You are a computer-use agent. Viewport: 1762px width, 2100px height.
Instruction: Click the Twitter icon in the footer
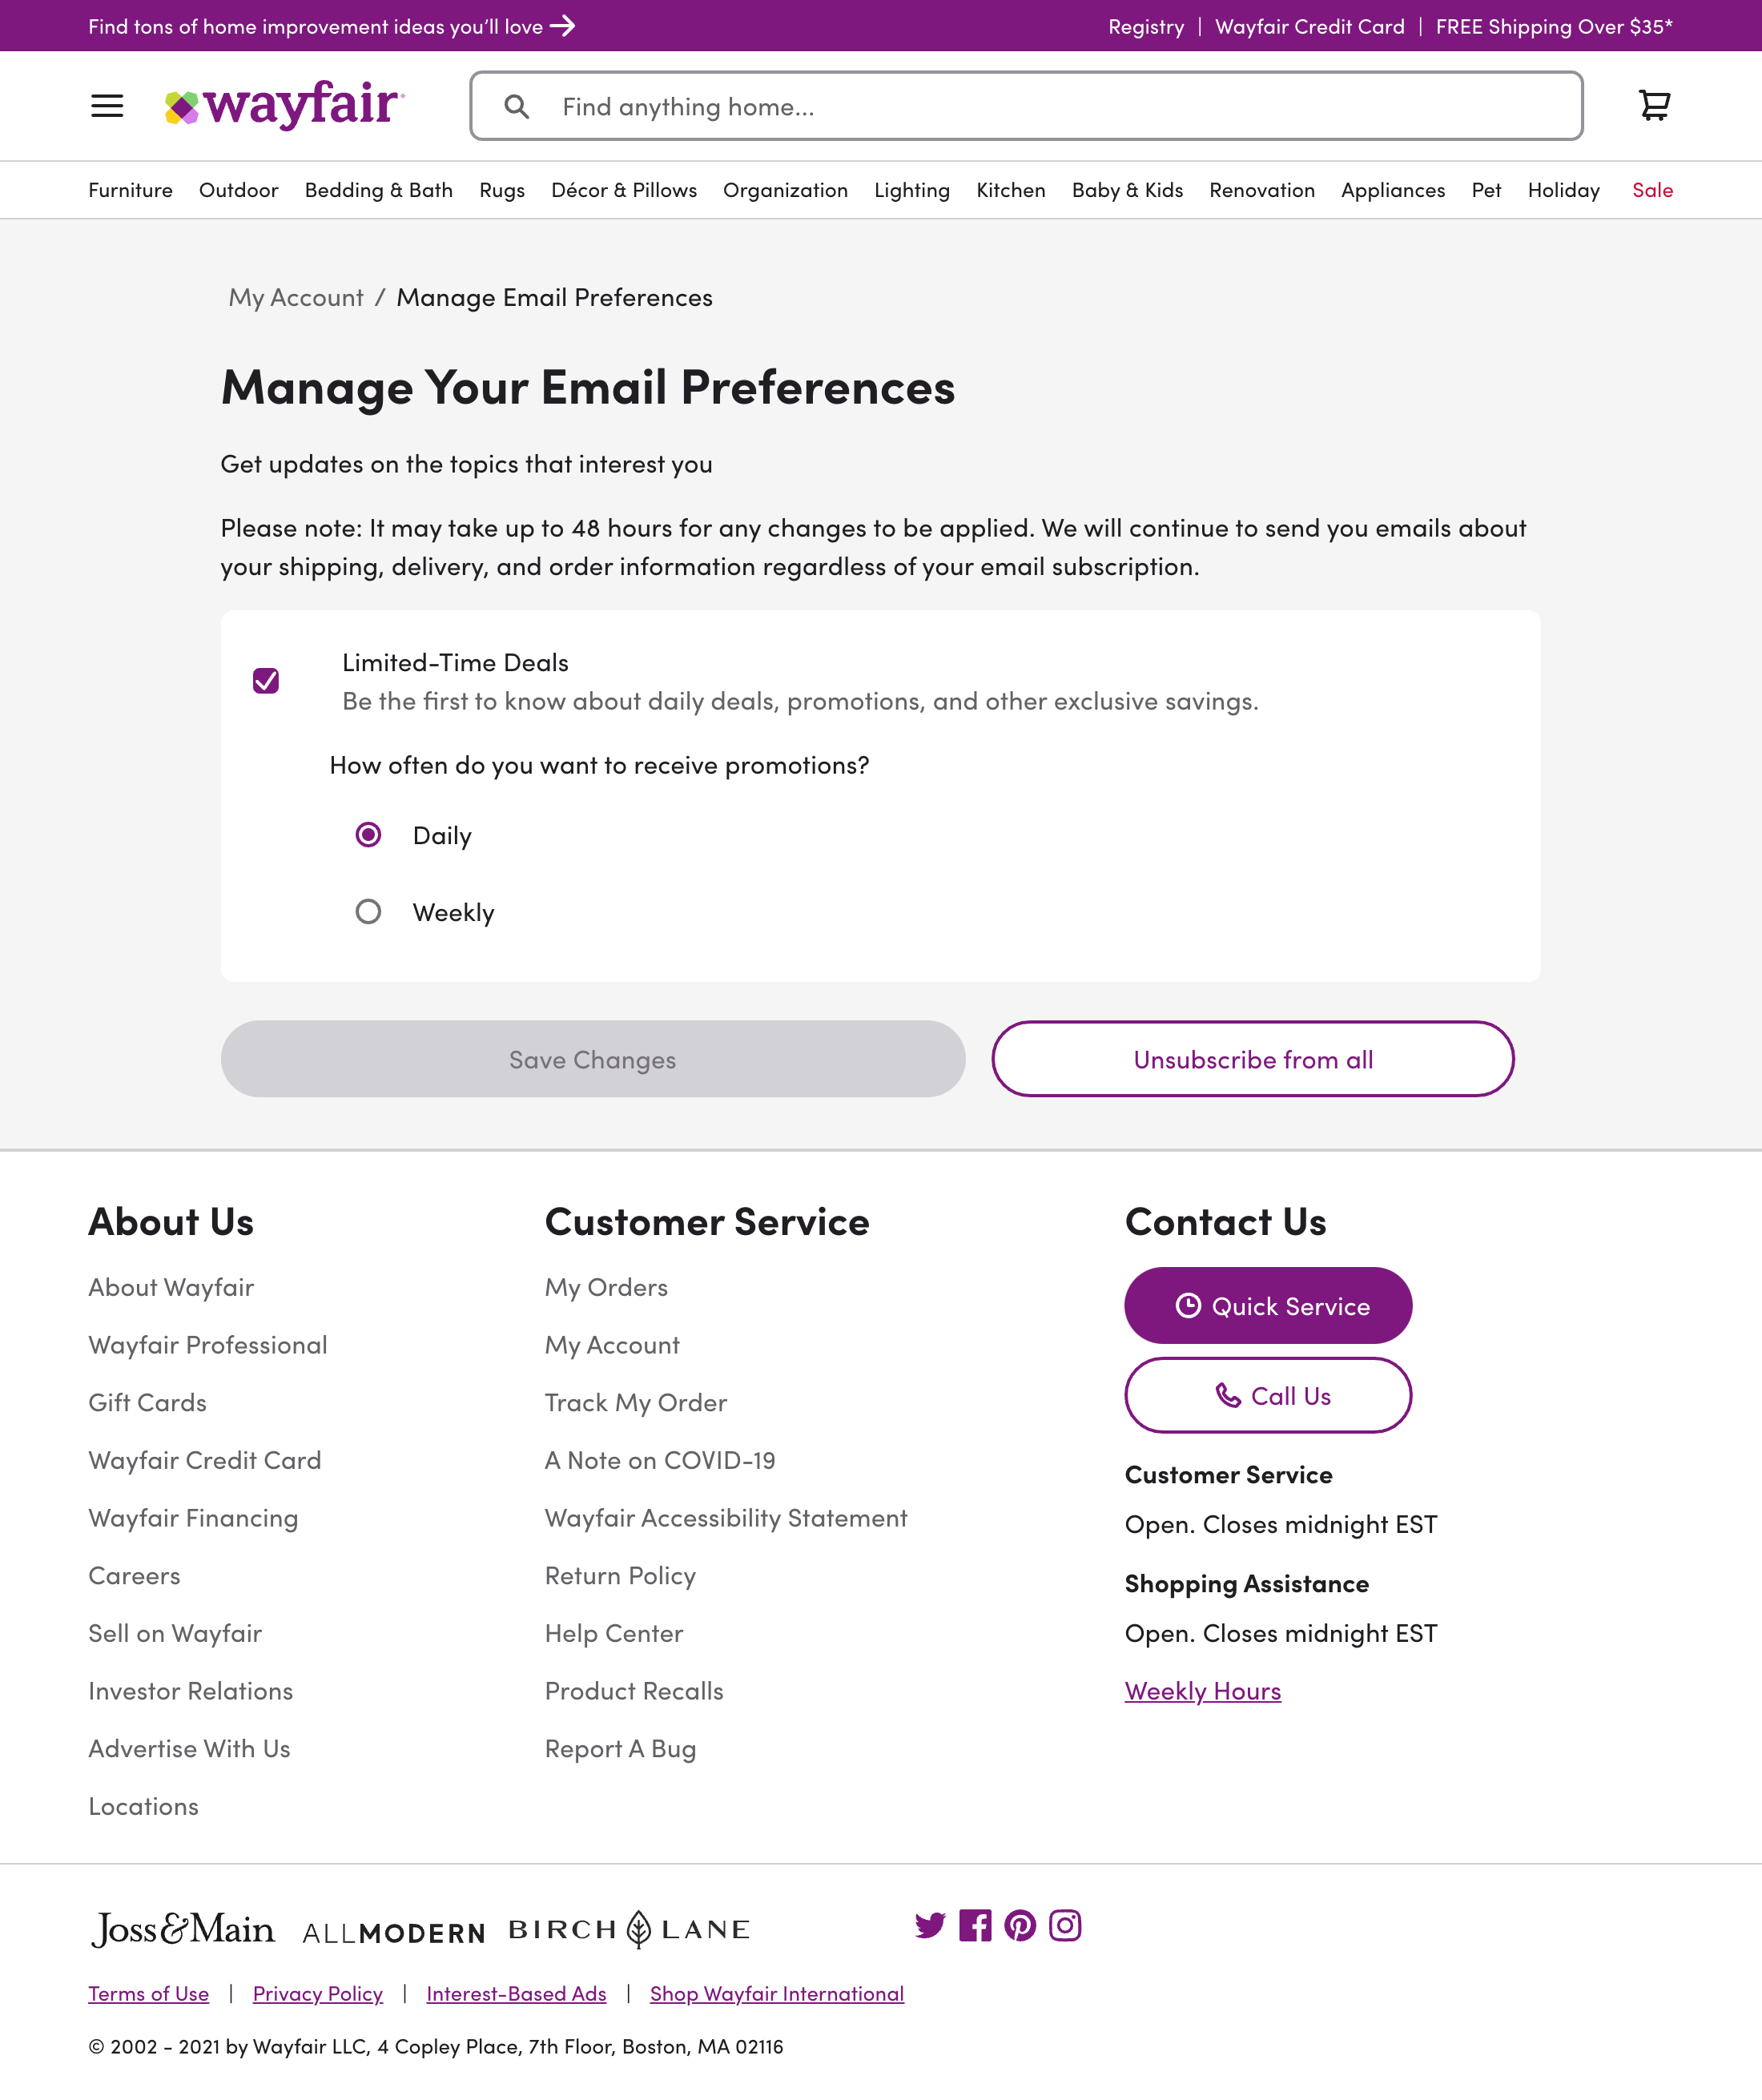[930, 1926]
